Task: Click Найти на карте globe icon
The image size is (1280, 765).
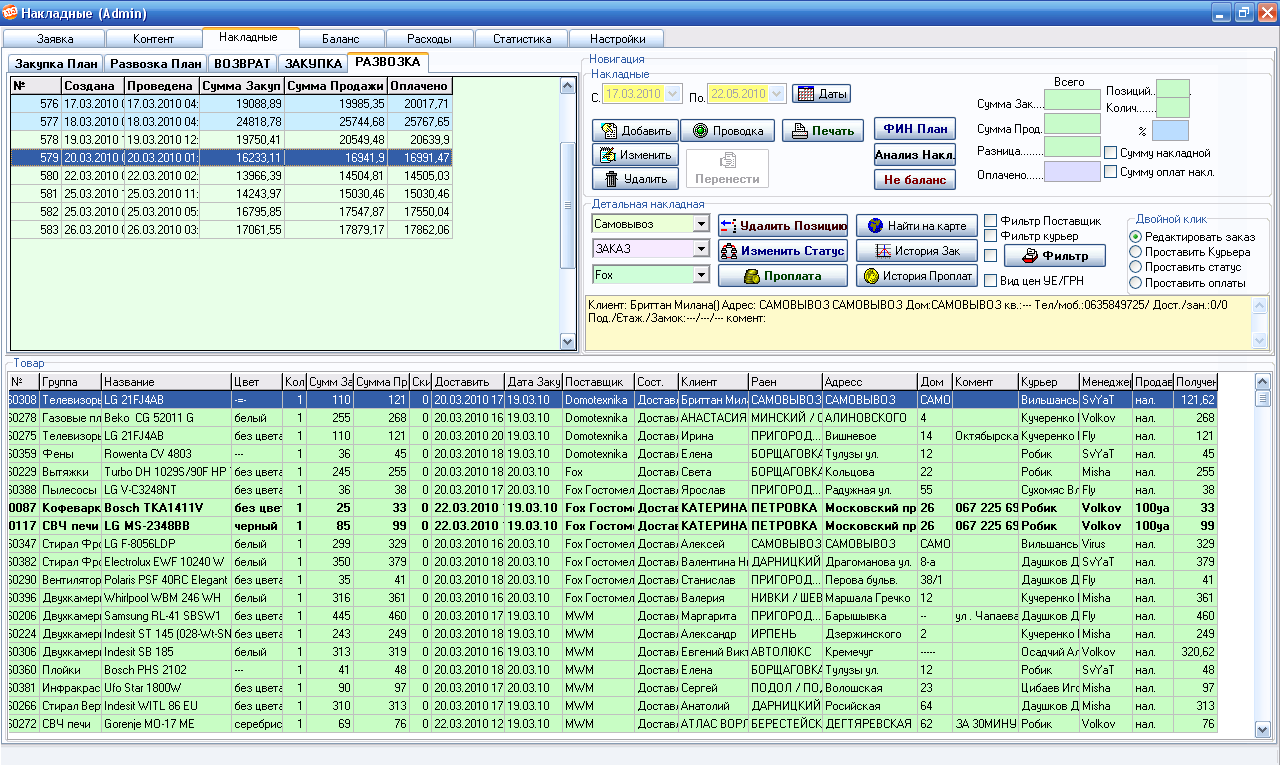Action: 875,226
